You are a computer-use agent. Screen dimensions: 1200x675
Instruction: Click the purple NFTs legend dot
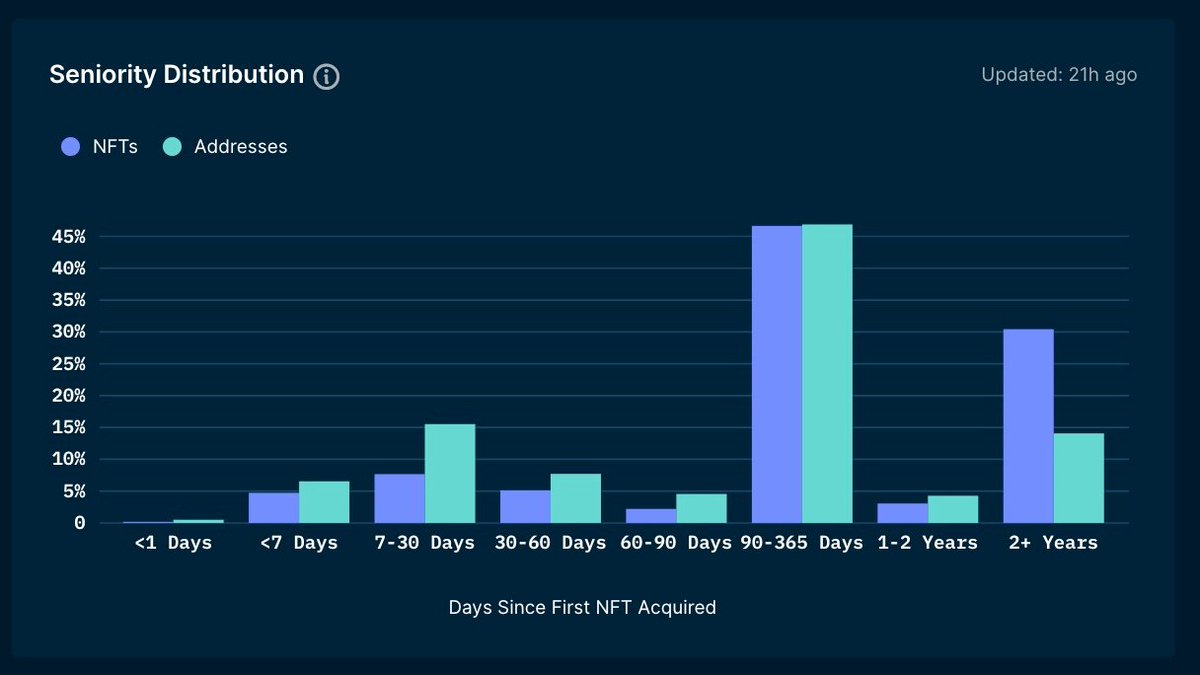coord(70,146)
